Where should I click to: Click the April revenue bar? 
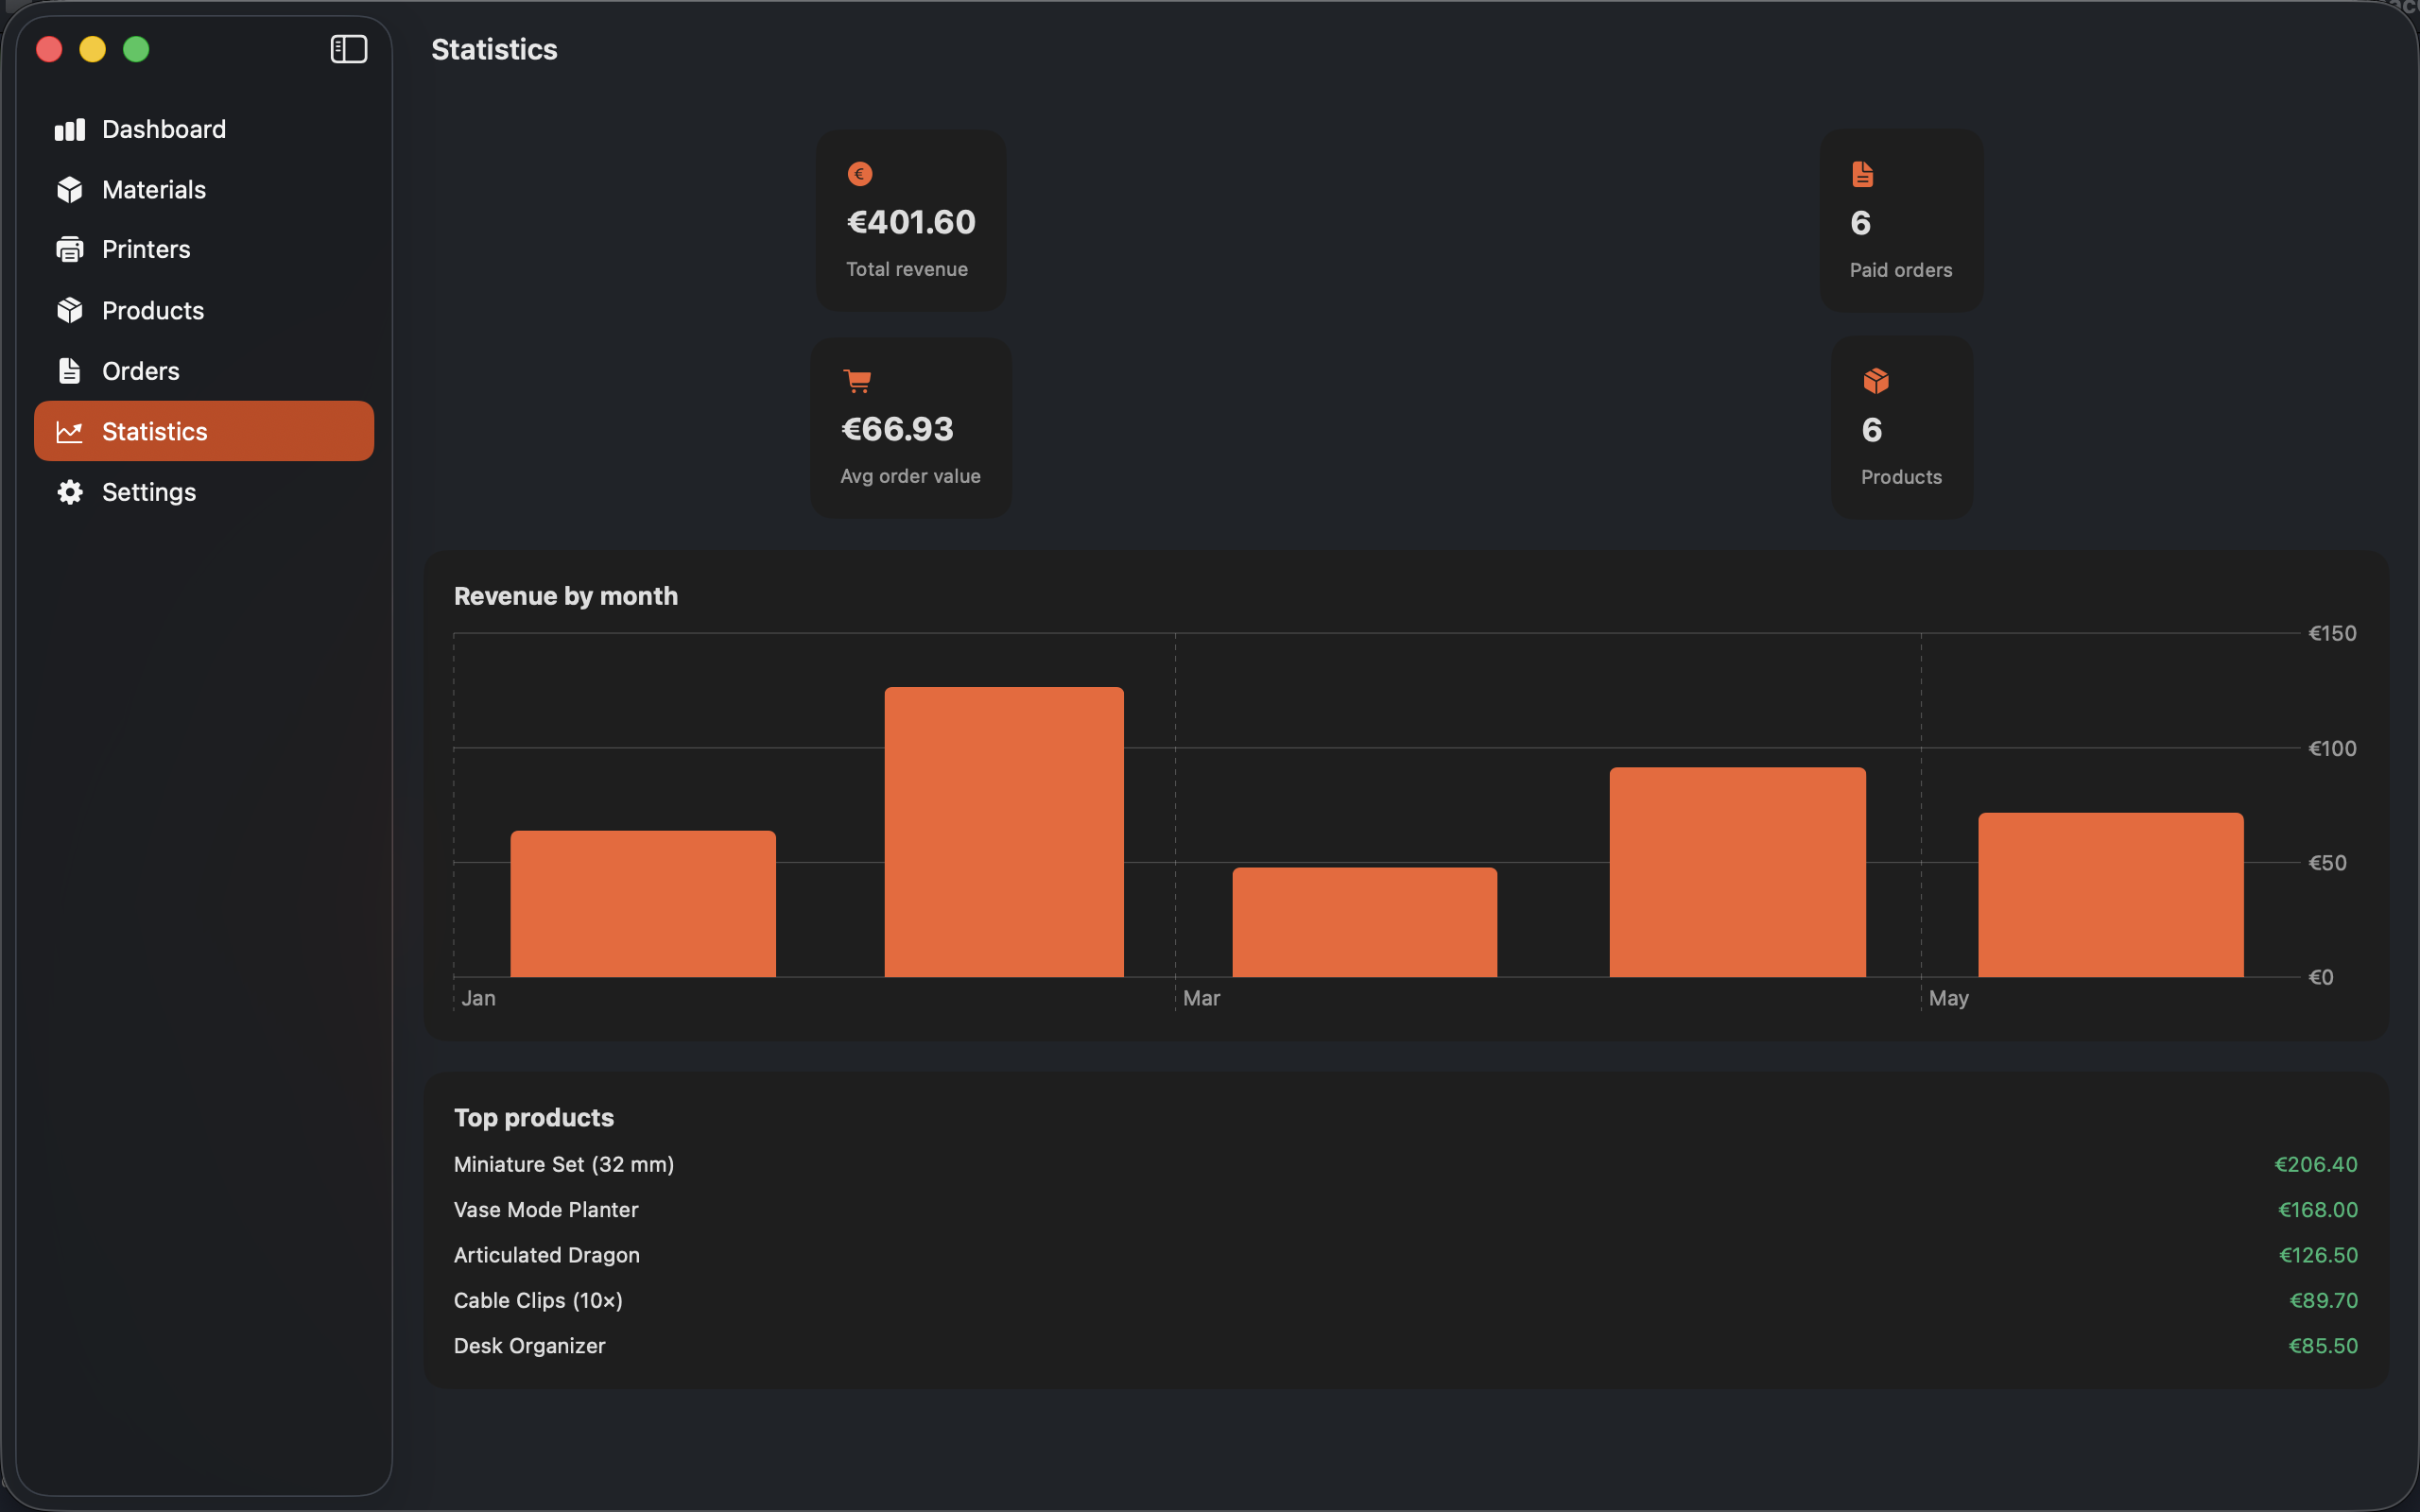click(x=1738, y=872)
